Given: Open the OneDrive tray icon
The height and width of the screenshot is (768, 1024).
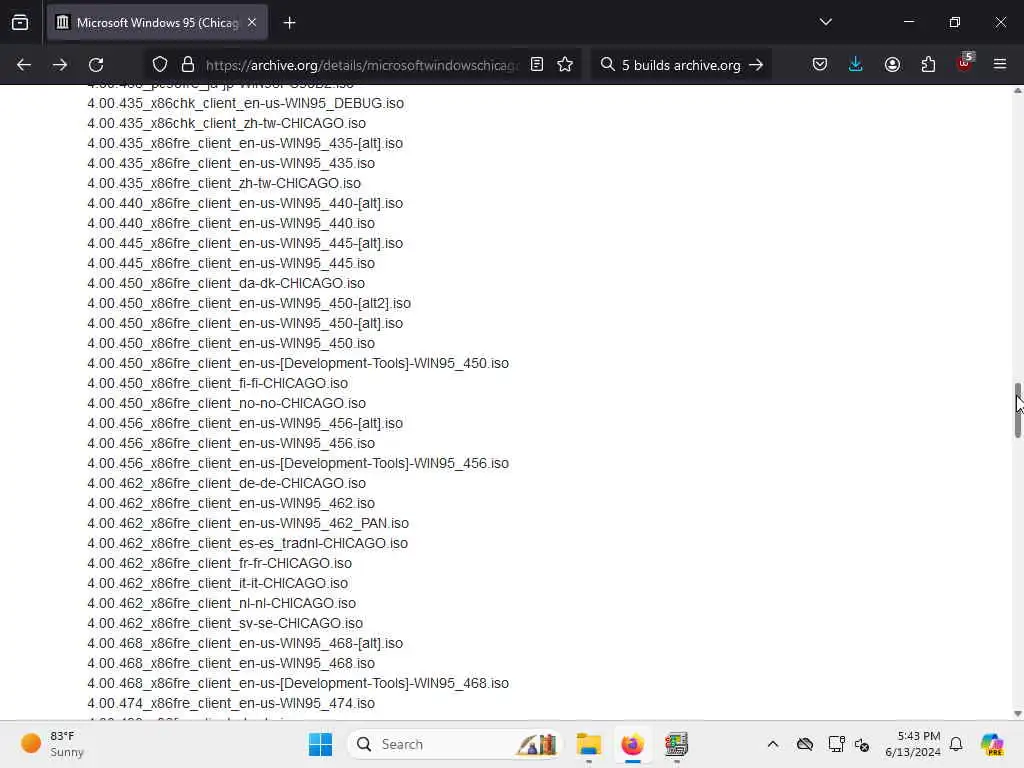Looking at the screenshot, I should [805, 744].
